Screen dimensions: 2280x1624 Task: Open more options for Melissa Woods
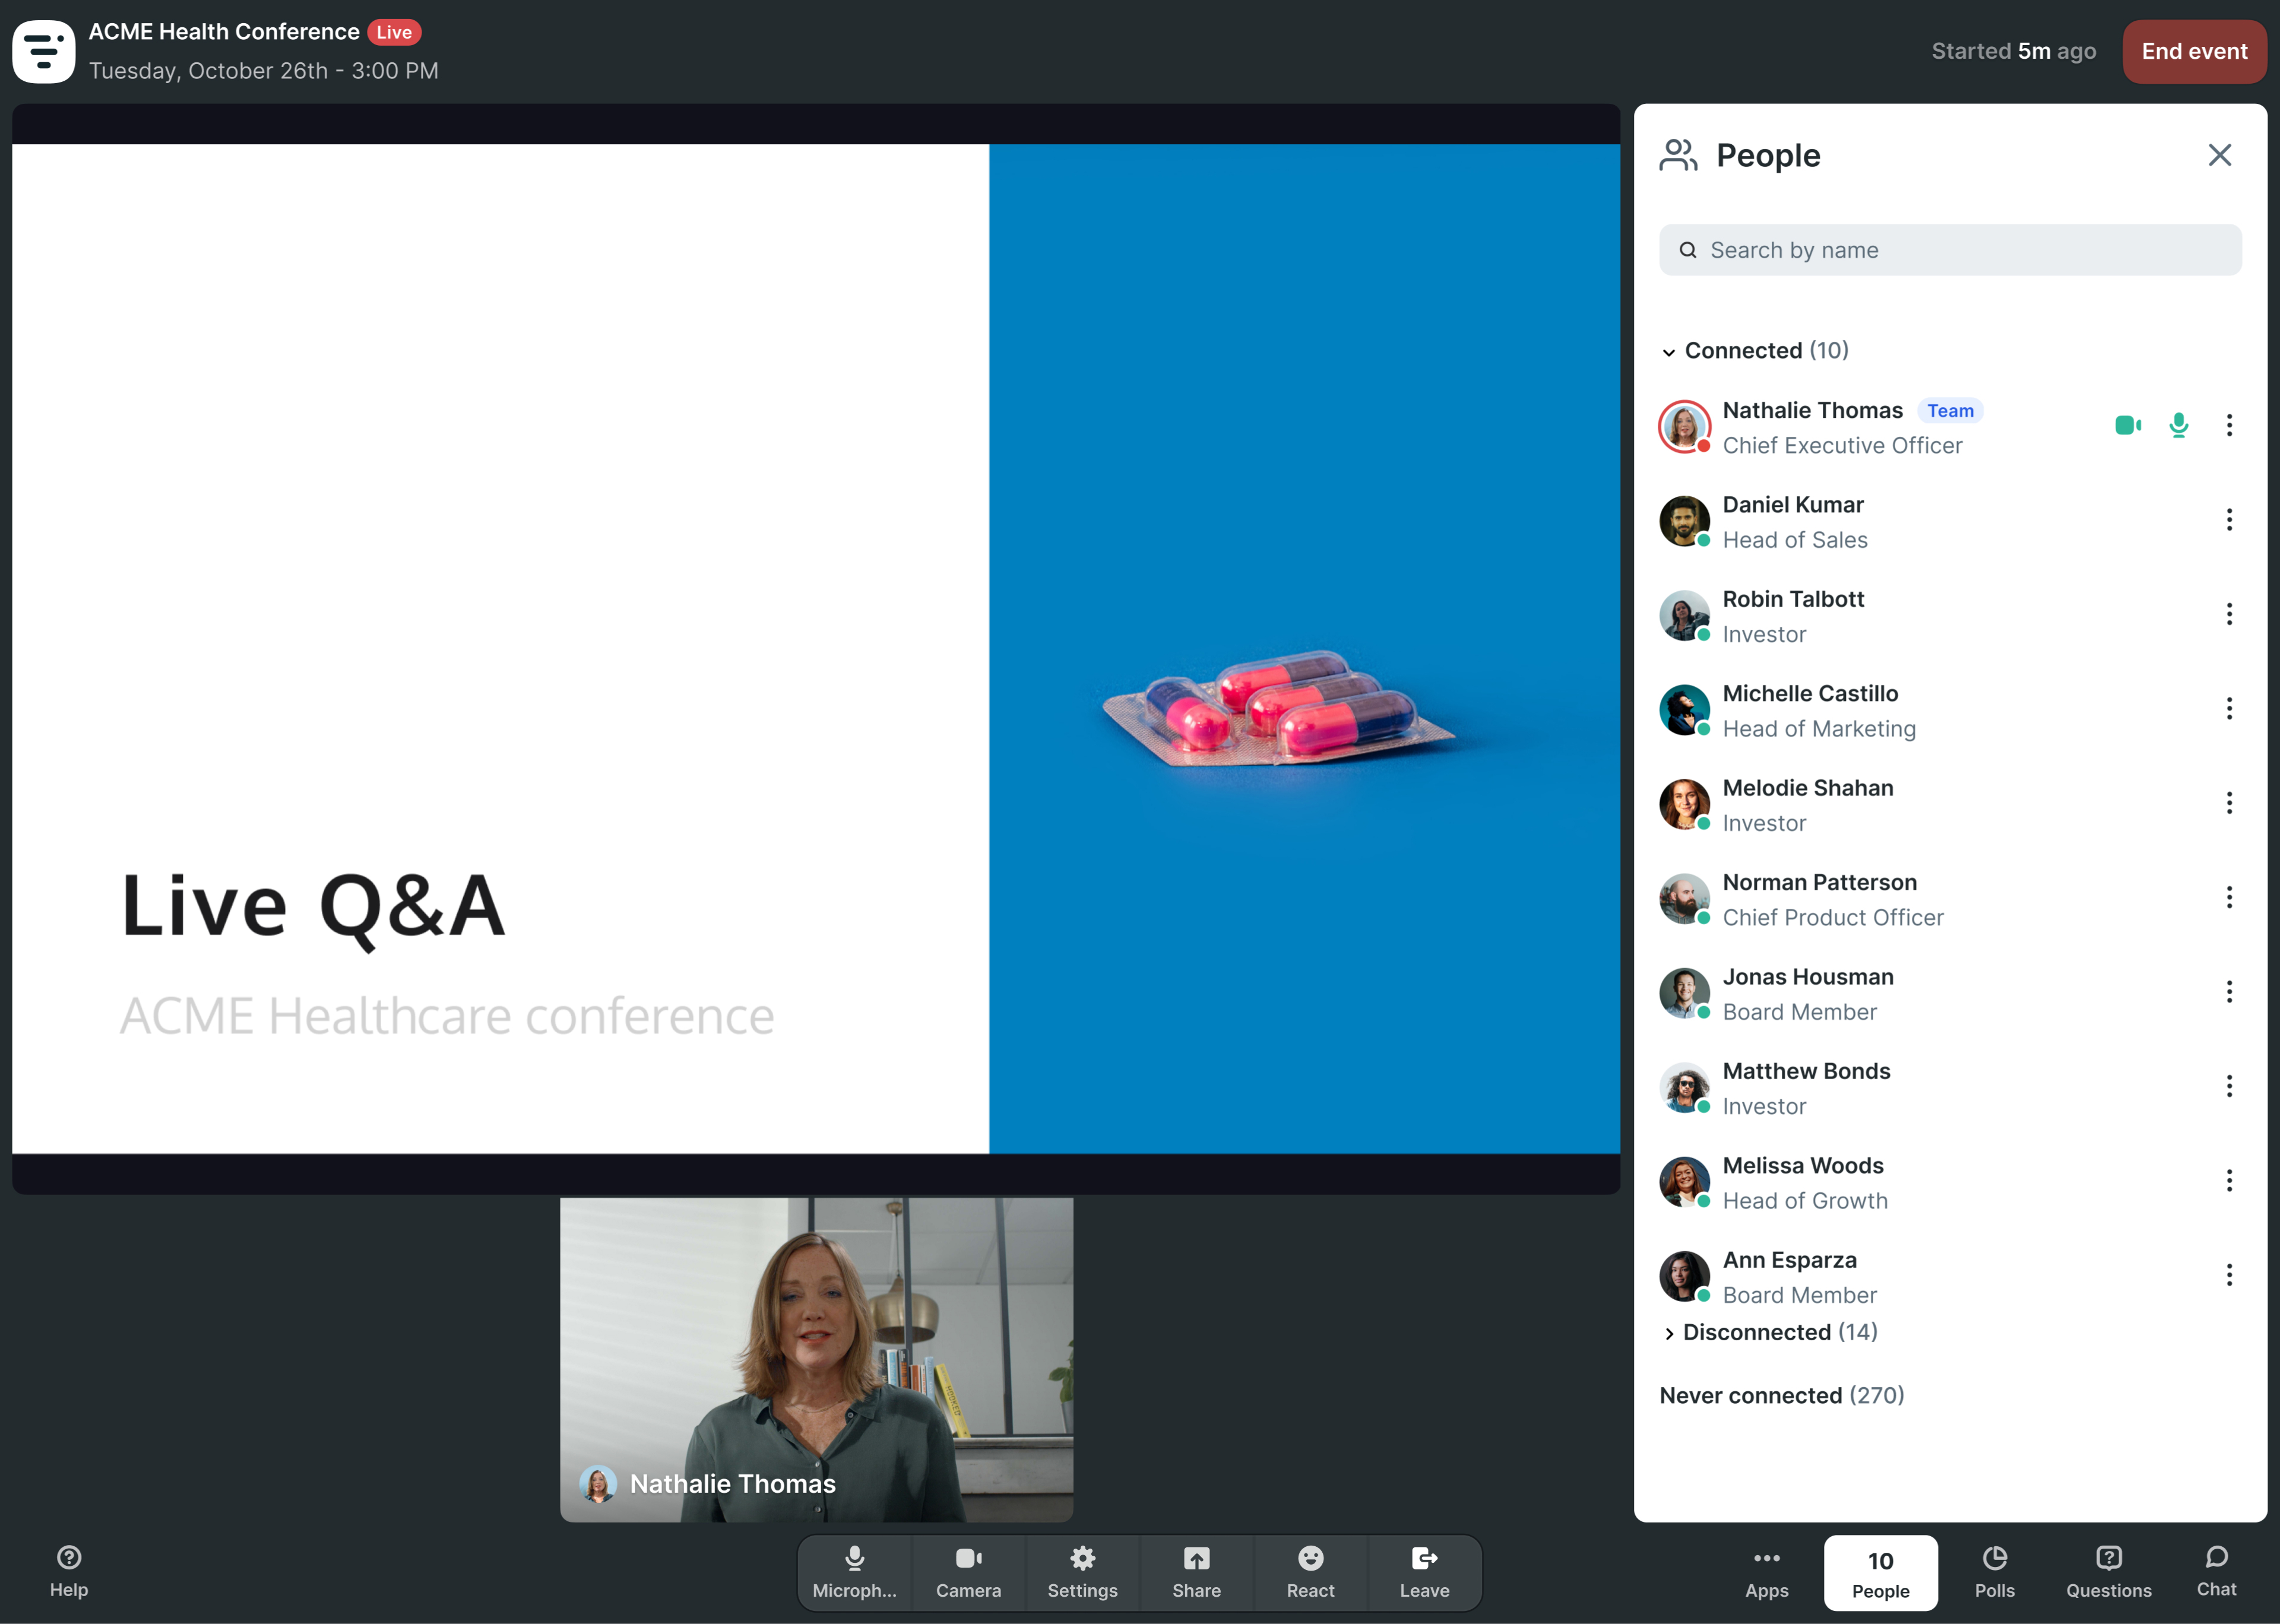[2229, 1180]
